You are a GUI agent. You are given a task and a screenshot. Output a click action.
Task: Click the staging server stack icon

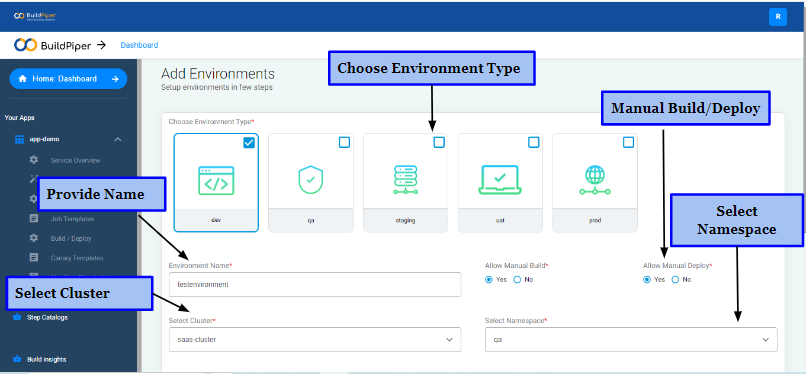pos(406,180)
